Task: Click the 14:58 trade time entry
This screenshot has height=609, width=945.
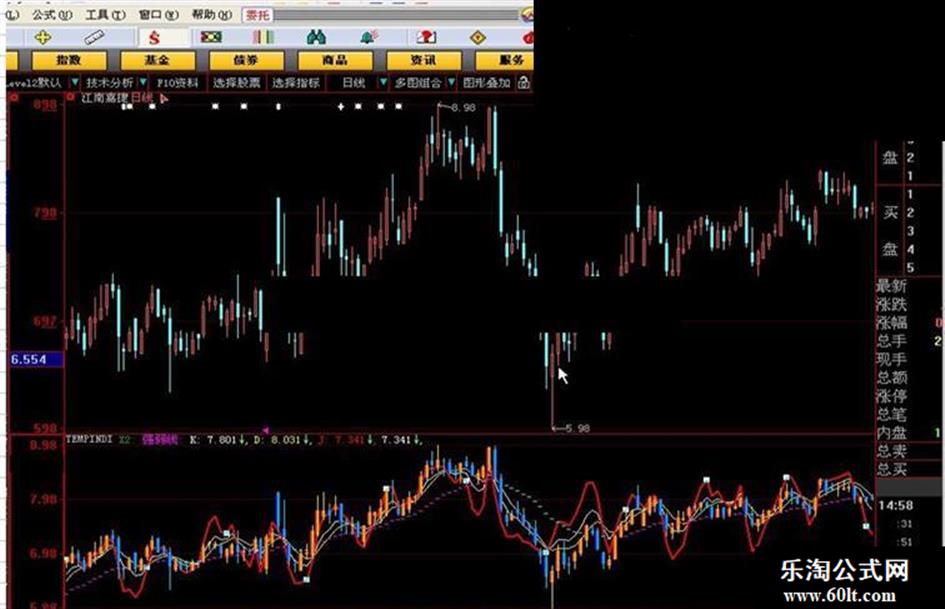Action: click(x=896, y=505)
